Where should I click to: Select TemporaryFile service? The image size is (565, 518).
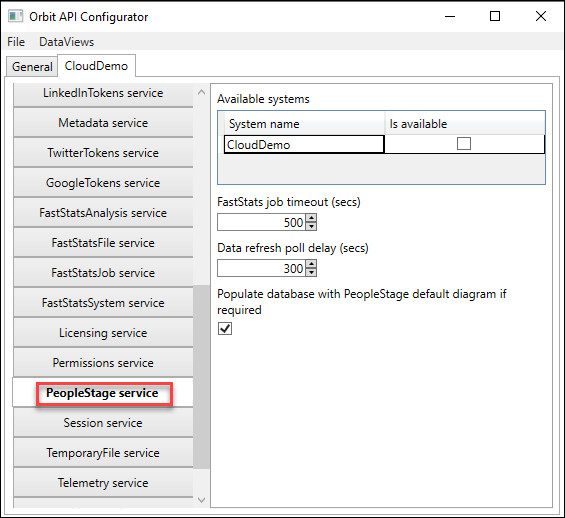[103, 452]
